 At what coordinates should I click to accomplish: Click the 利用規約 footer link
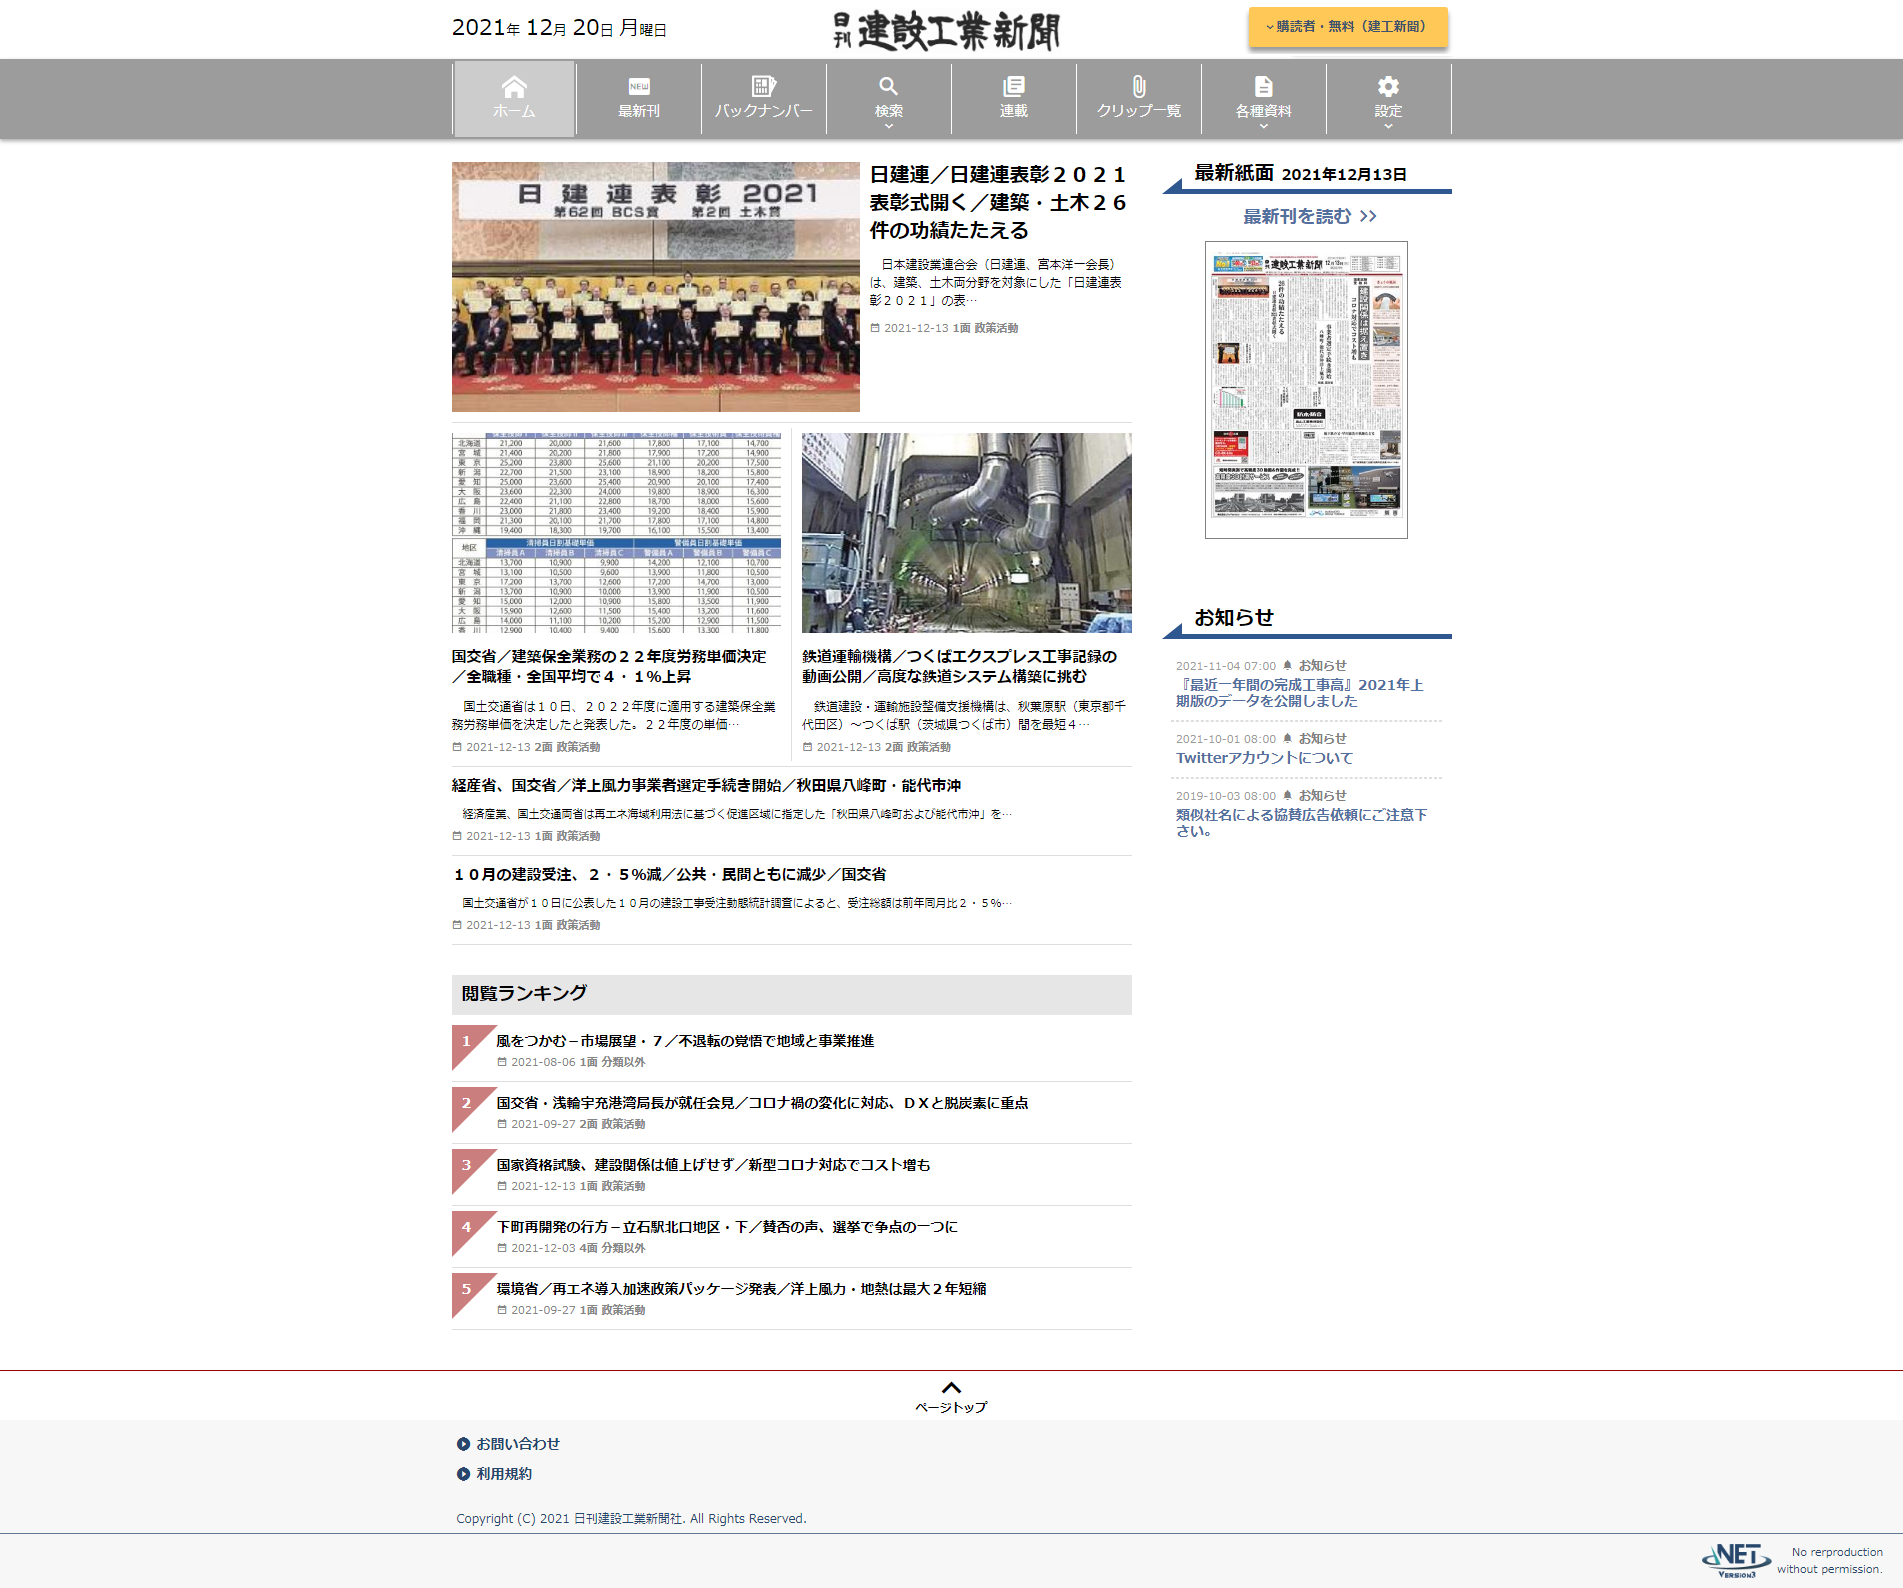pyautogui.click(x=504, y=1474)
